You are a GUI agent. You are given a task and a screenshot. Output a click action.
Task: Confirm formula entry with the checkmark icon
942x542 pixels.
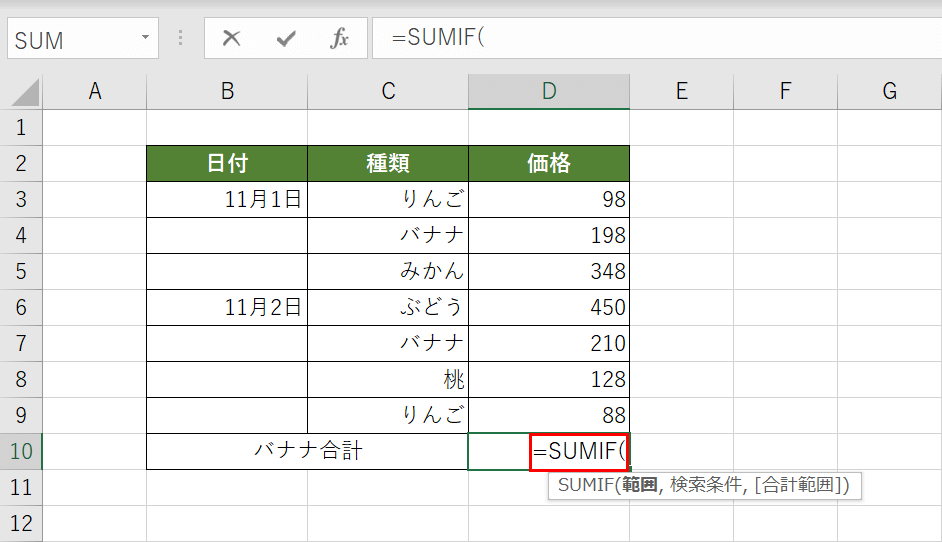point(286,38)
